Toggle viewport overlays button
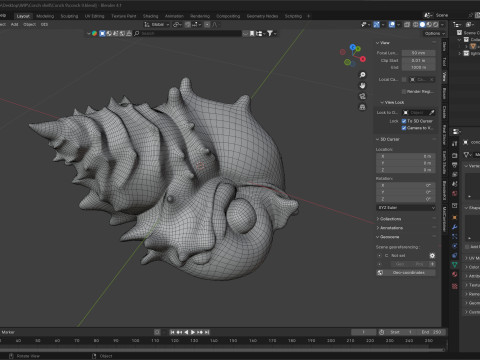This screenshot has width=480, height=360. 392,24
